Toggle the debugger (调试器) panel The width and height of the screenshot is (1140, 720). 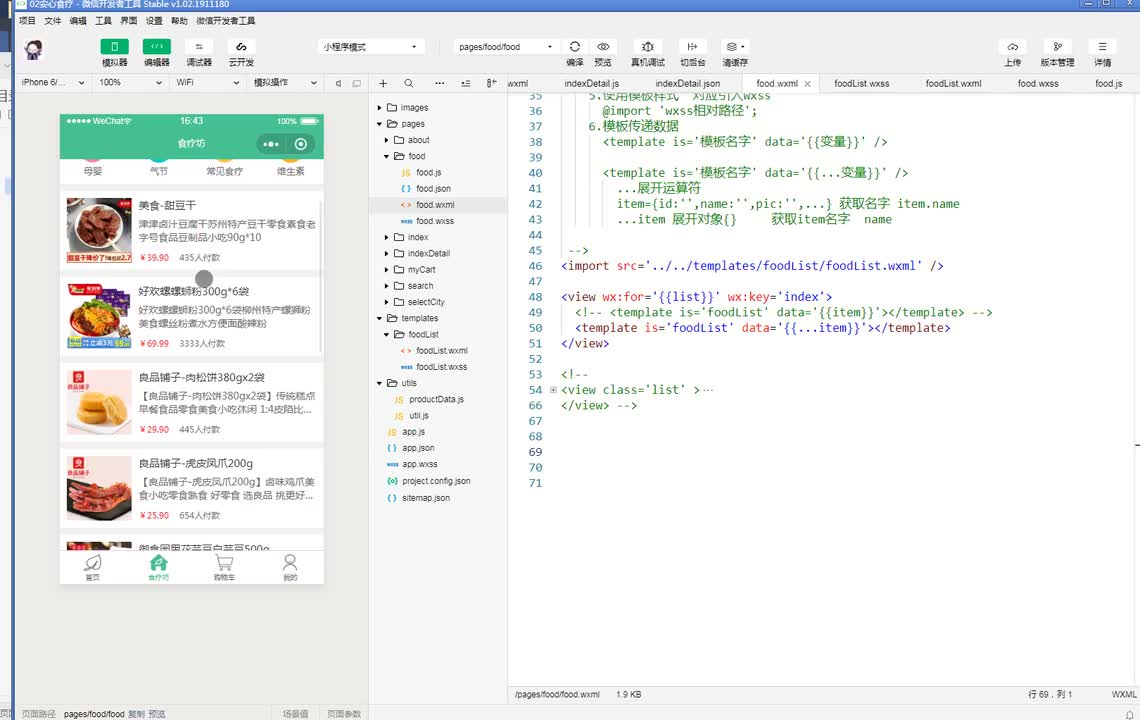(x=198, y=47)
